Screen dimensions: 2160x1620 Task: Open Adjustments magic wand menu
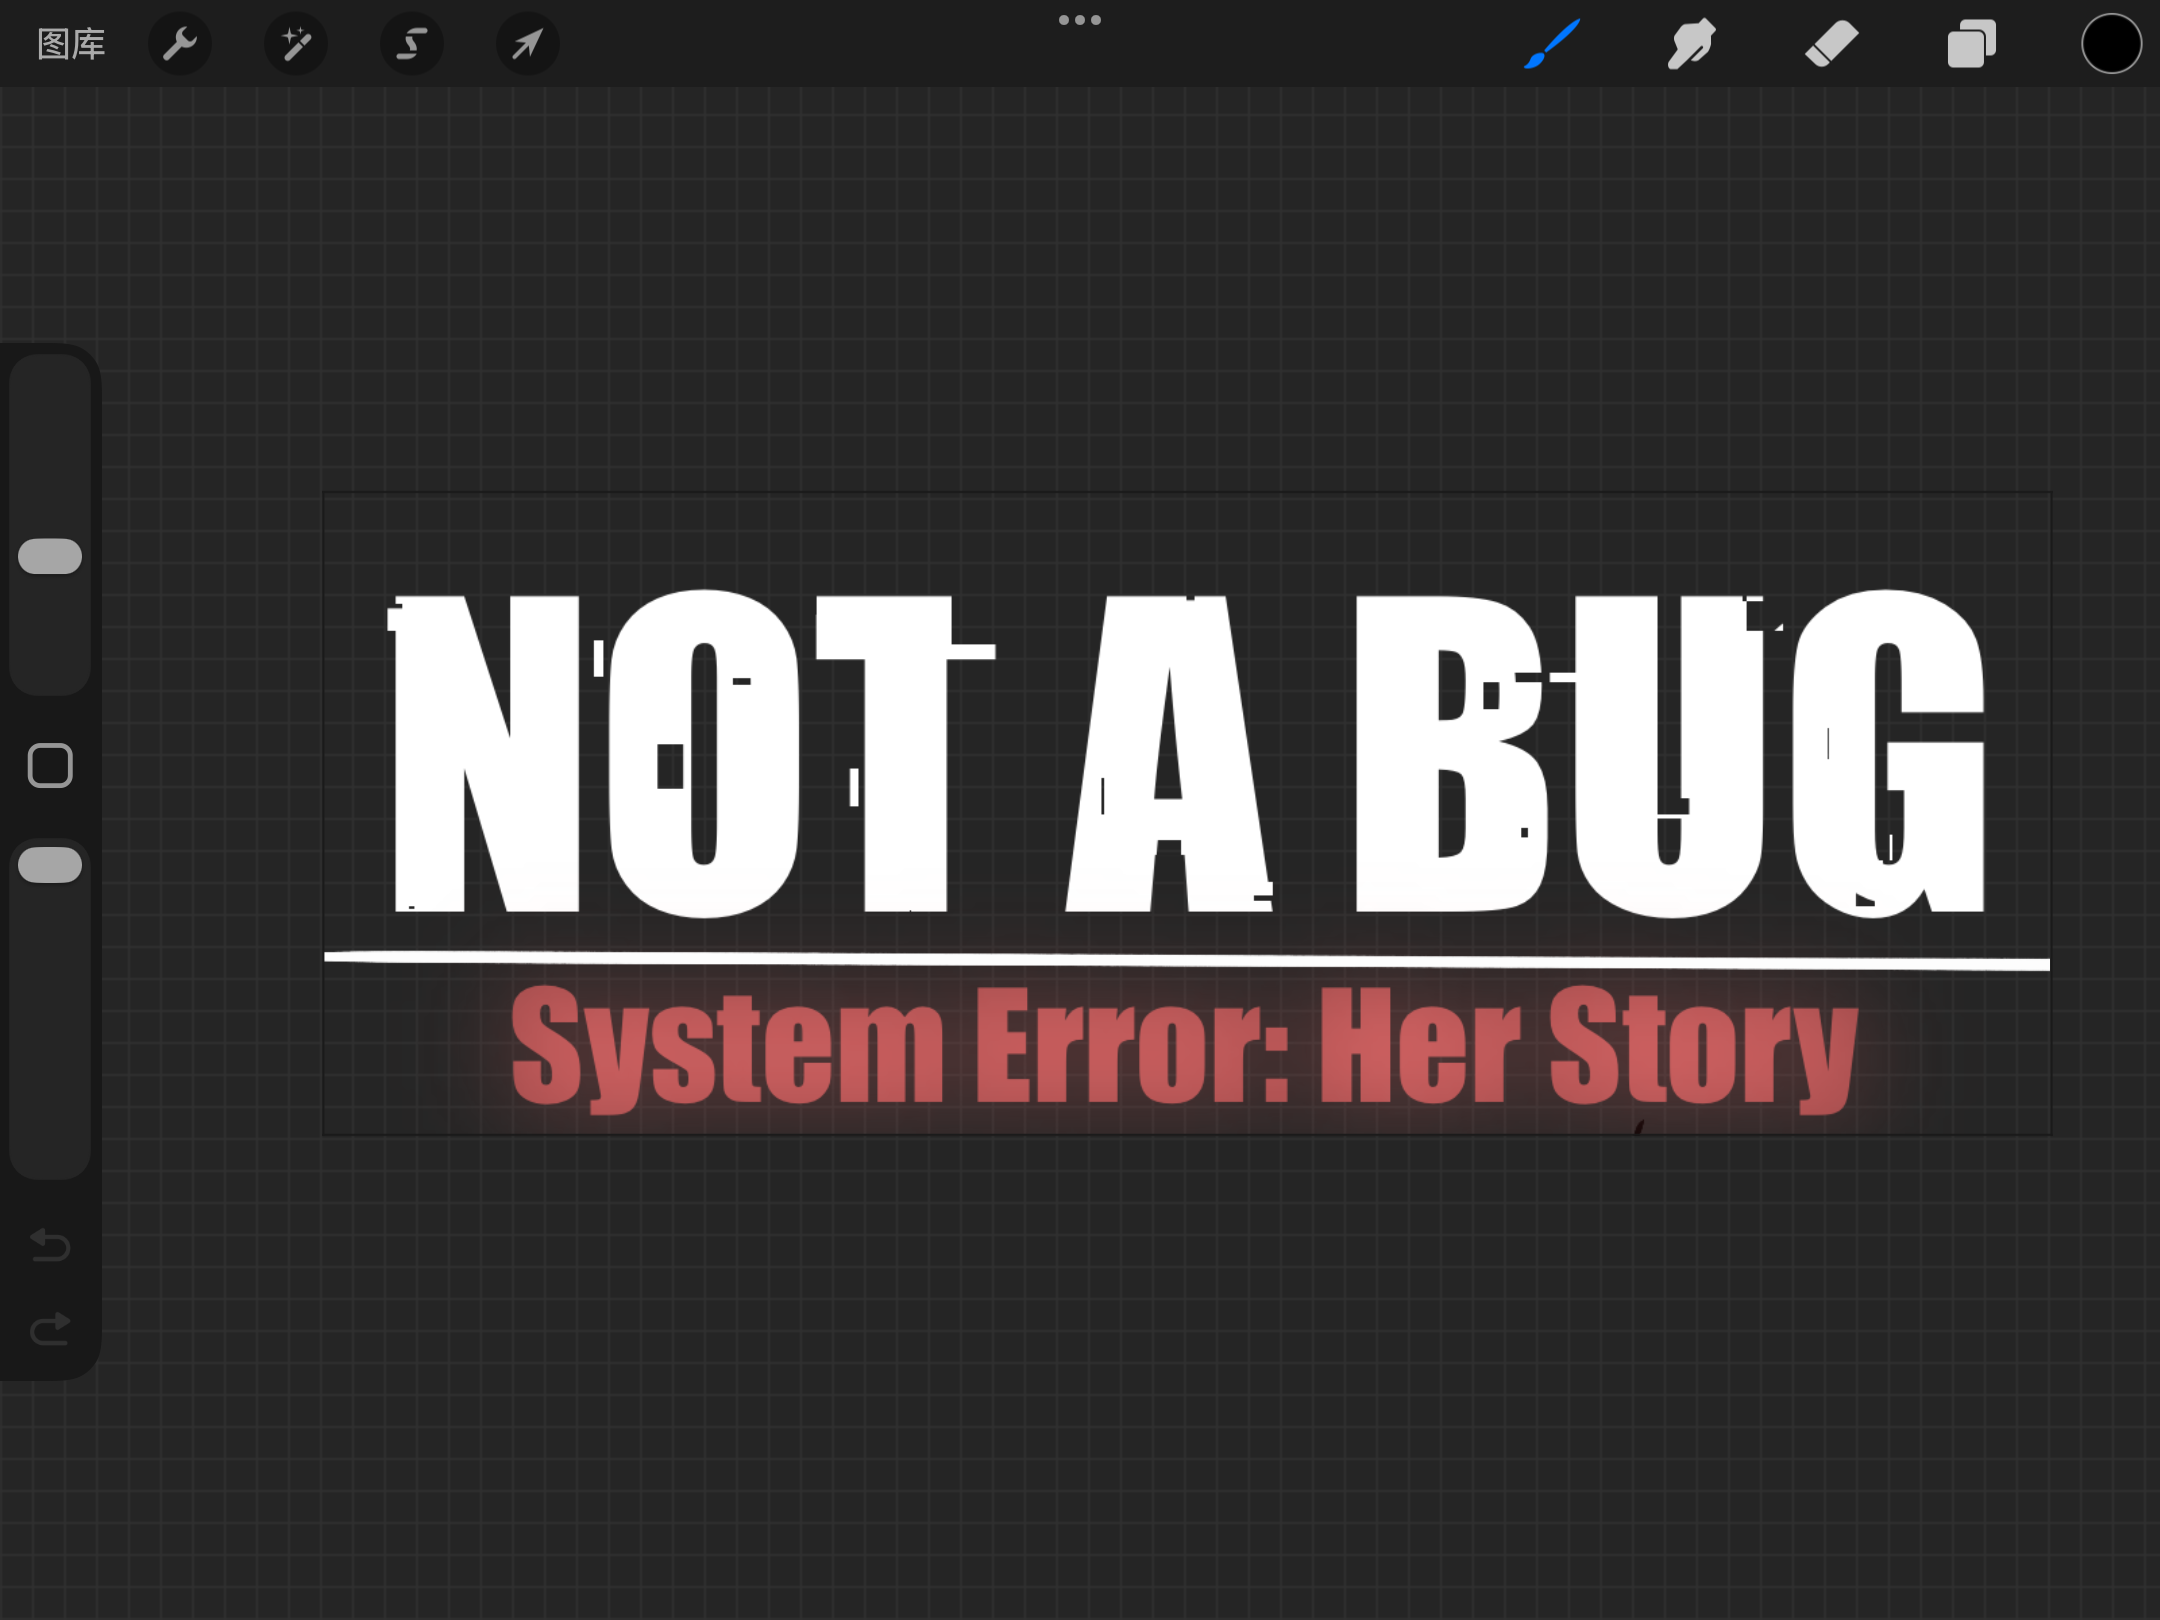(296, 44)
